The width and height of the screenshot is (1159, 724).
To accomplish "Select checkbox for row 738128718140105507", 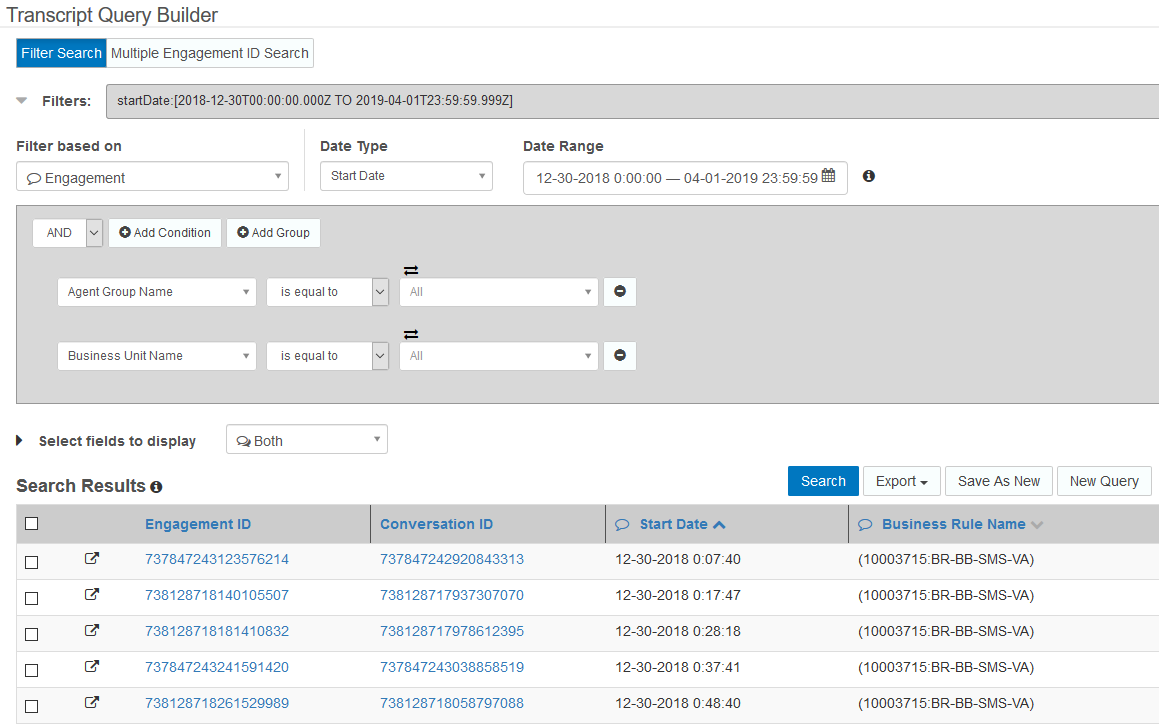I will click(x=32, y=598).
